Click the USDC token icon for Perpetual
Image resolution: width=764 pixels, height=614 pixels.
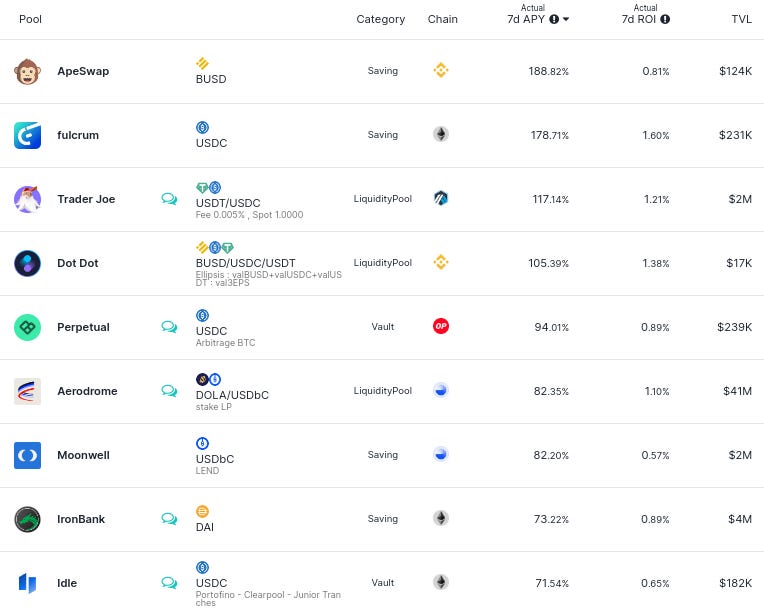(x=202, y=316)
